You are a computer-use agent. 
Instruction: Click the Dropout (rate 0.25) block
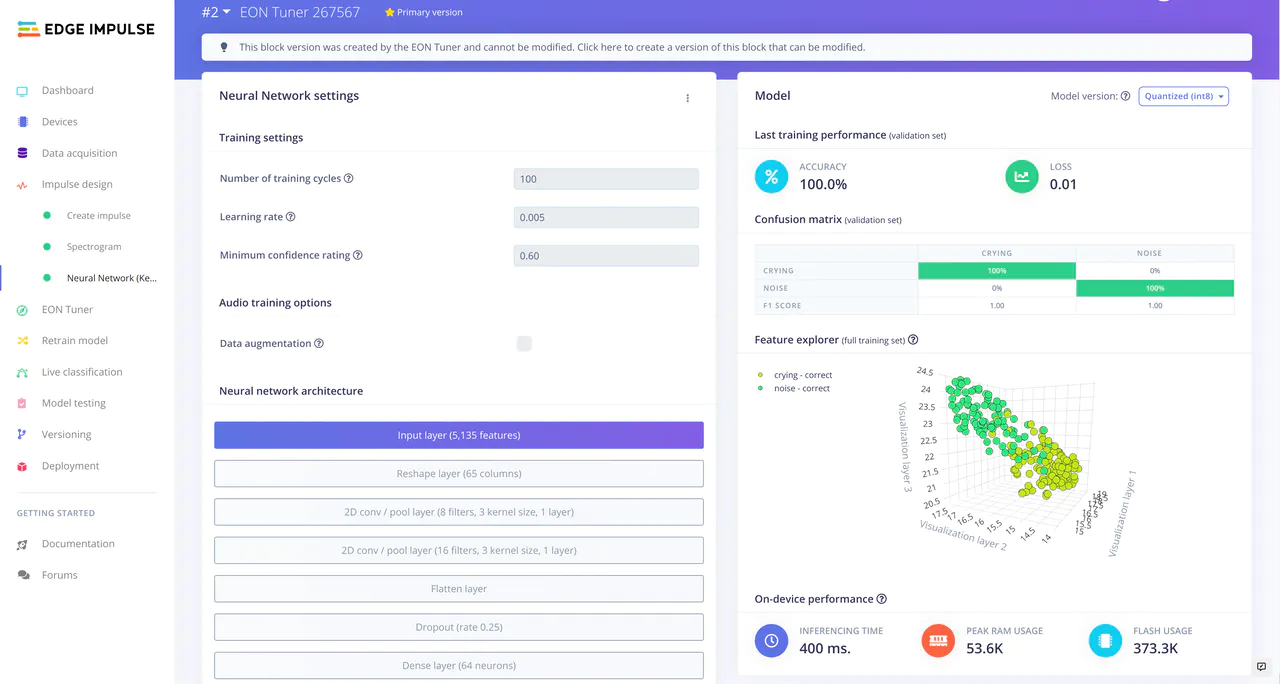pos(459,627)
